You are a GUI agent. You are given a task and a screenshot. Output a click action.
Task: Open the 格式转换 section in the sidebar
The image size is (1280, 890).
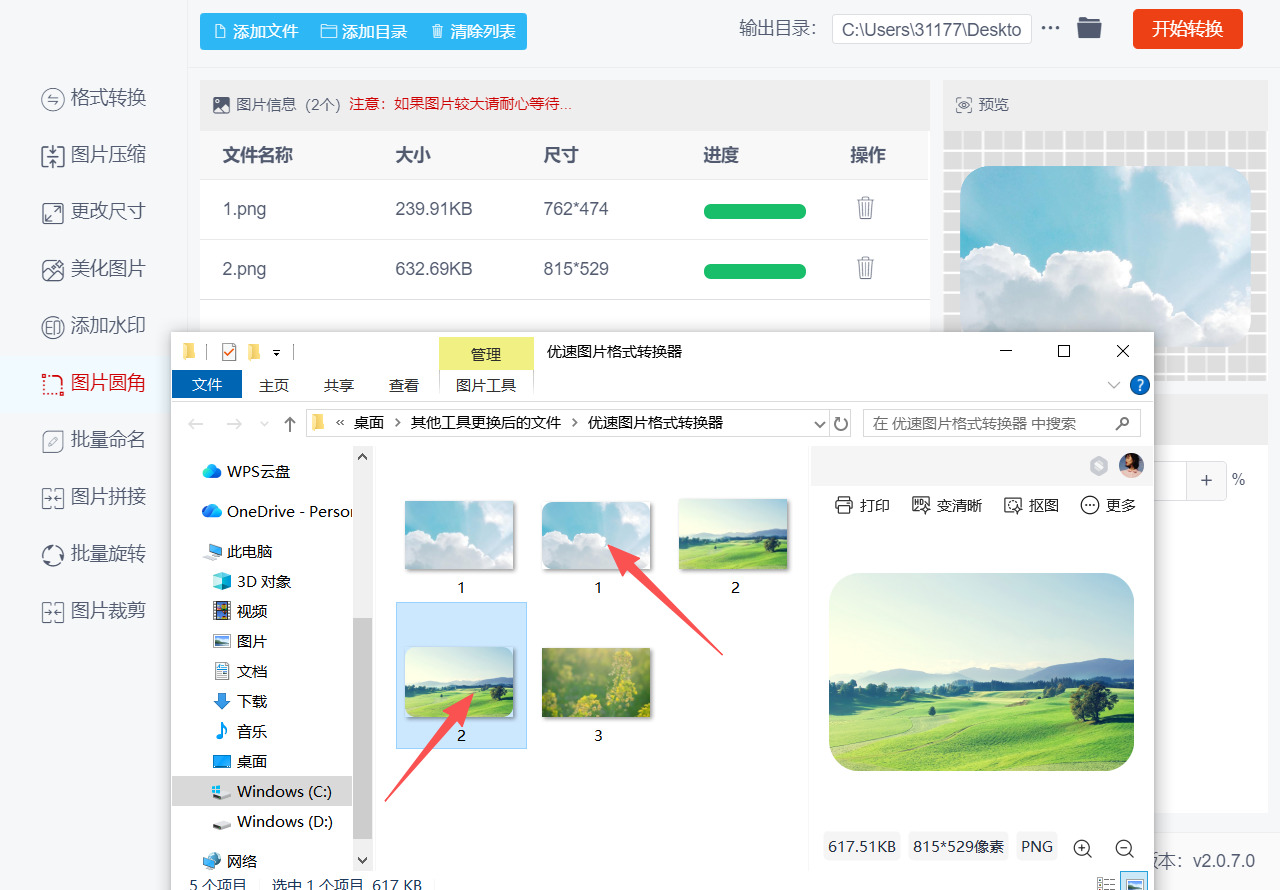coord(94,98)
